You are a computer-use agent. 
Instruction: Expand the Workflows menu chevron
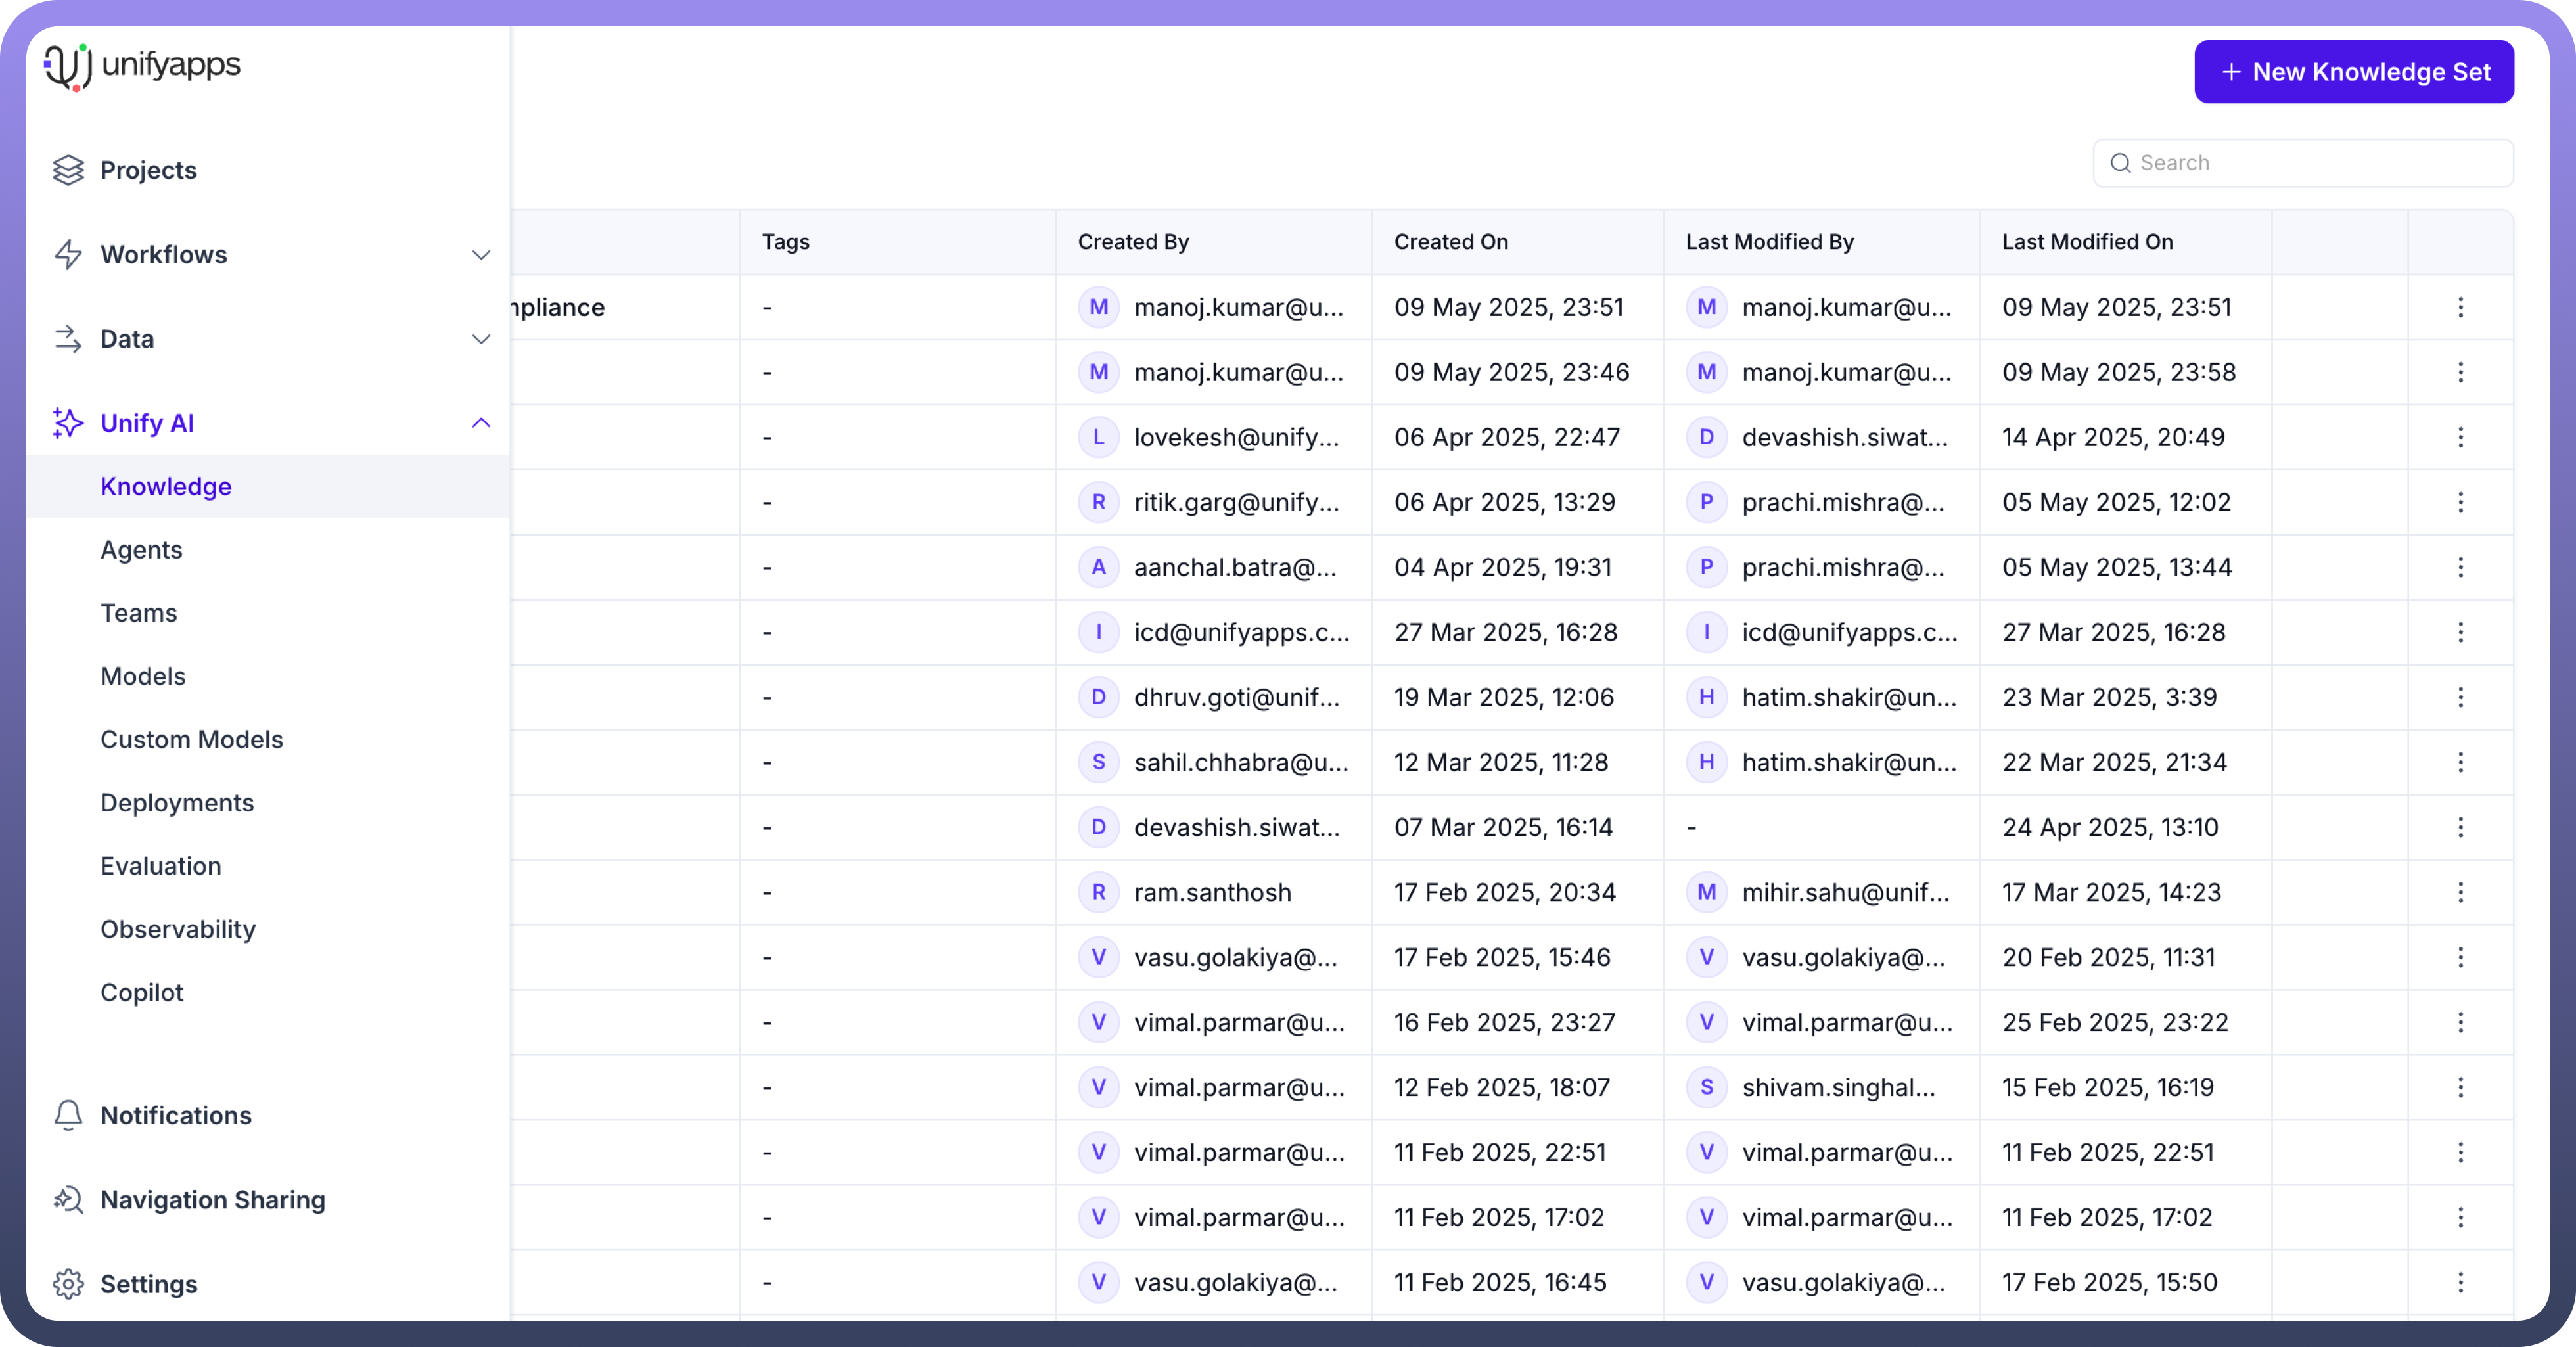pos(481,254)
